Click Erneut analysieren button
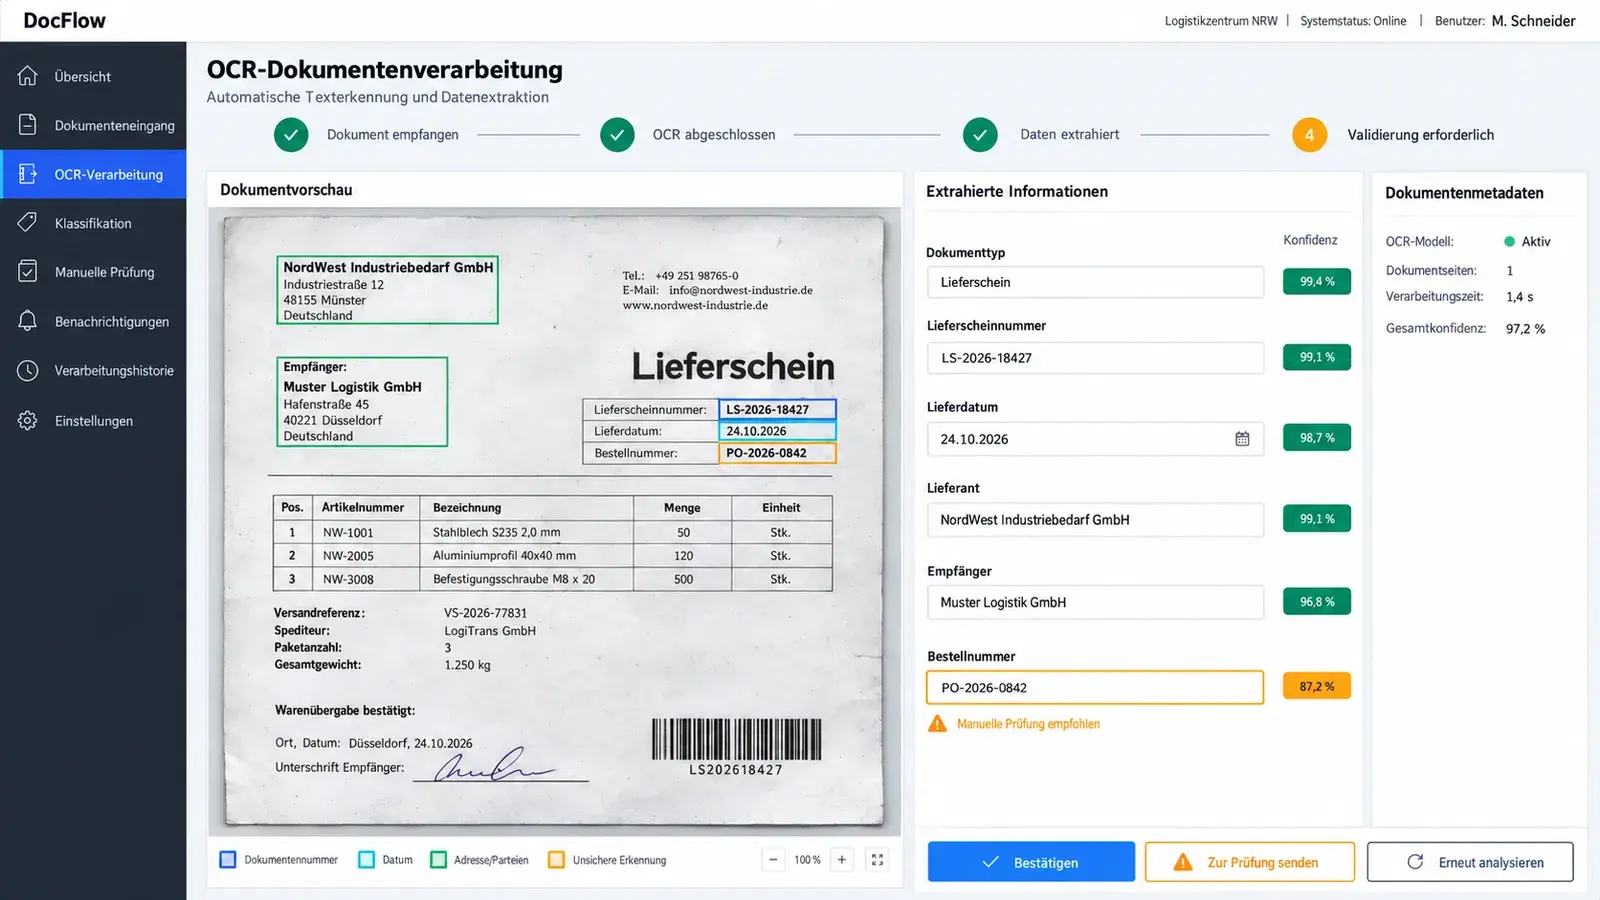The width and height of the screenshot is (1600, 900). (1470, 862)
